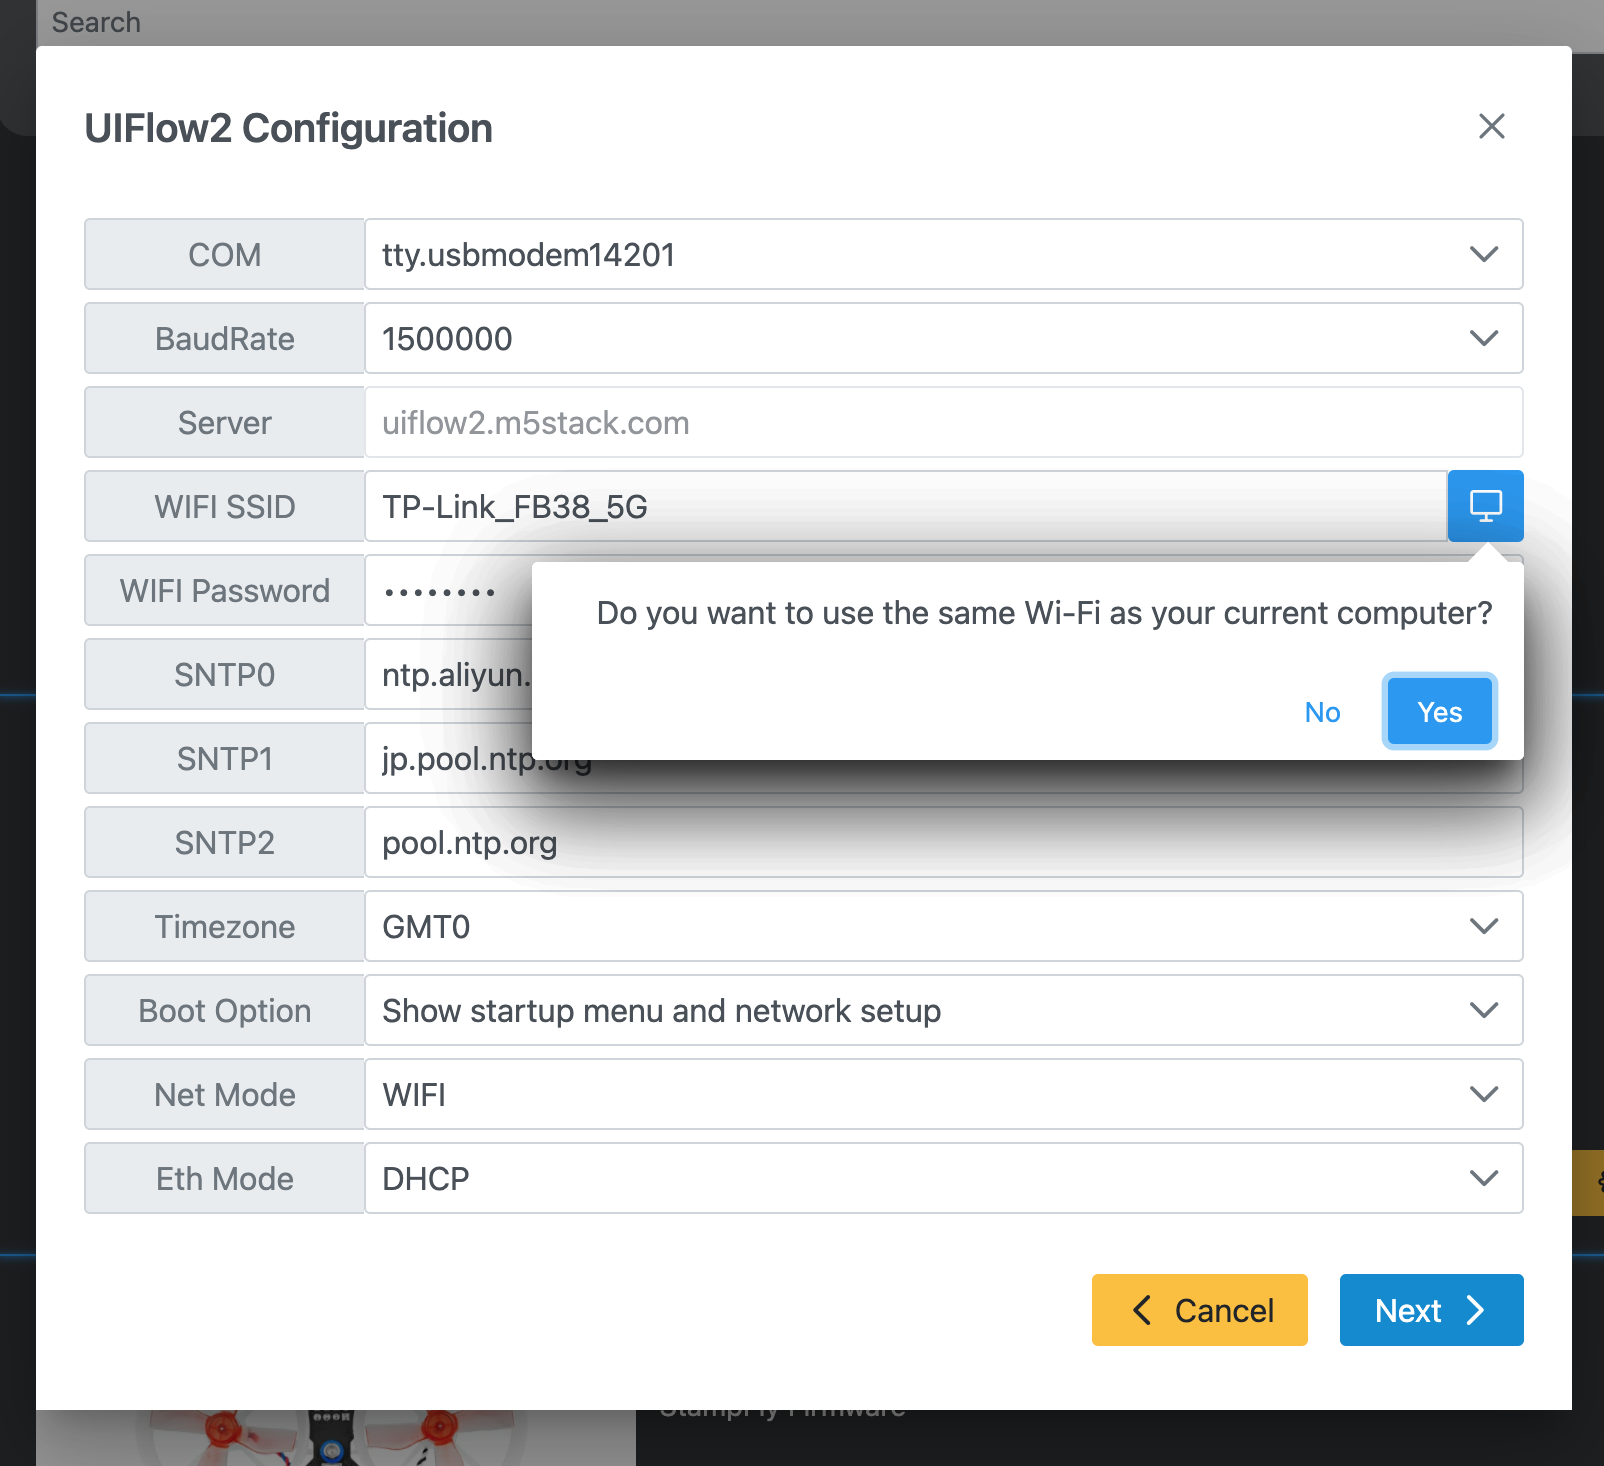The height and width of the screenshot is (1466, 1604).
Task: Focus the WIFI Password field
Action: (x=447, y=591)
